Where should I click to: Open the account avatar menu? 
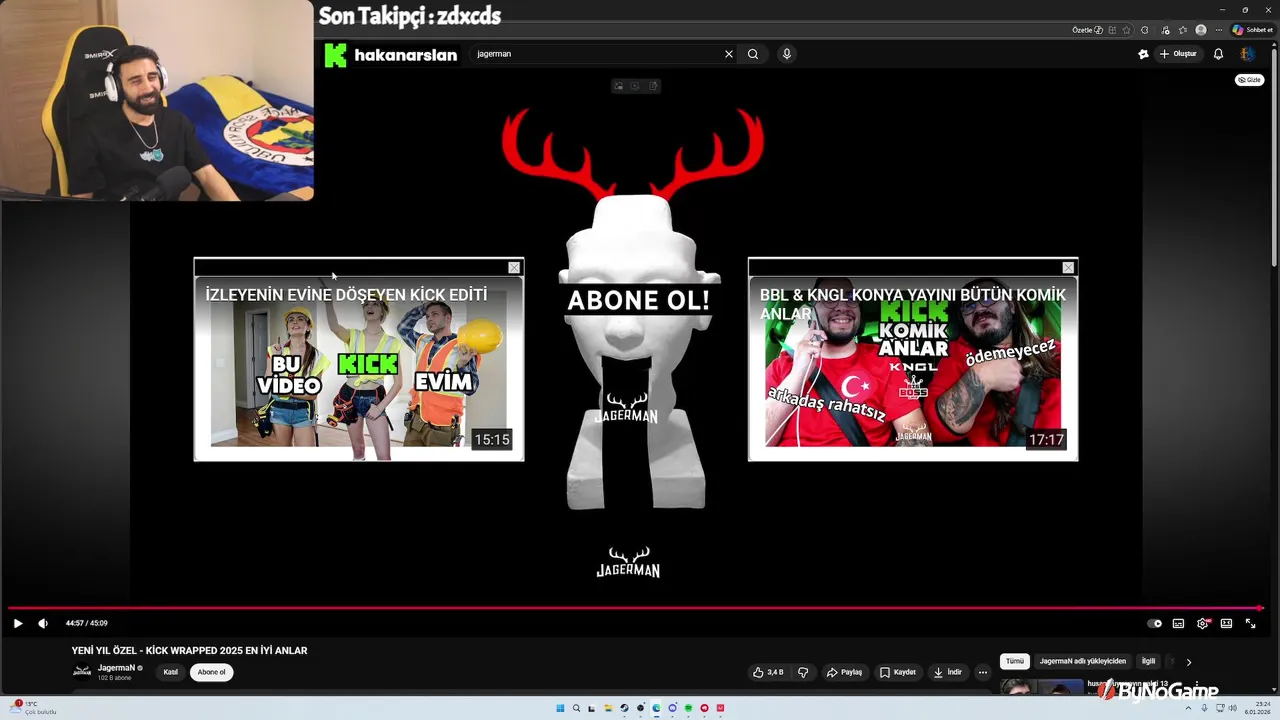coord(1247,54)
